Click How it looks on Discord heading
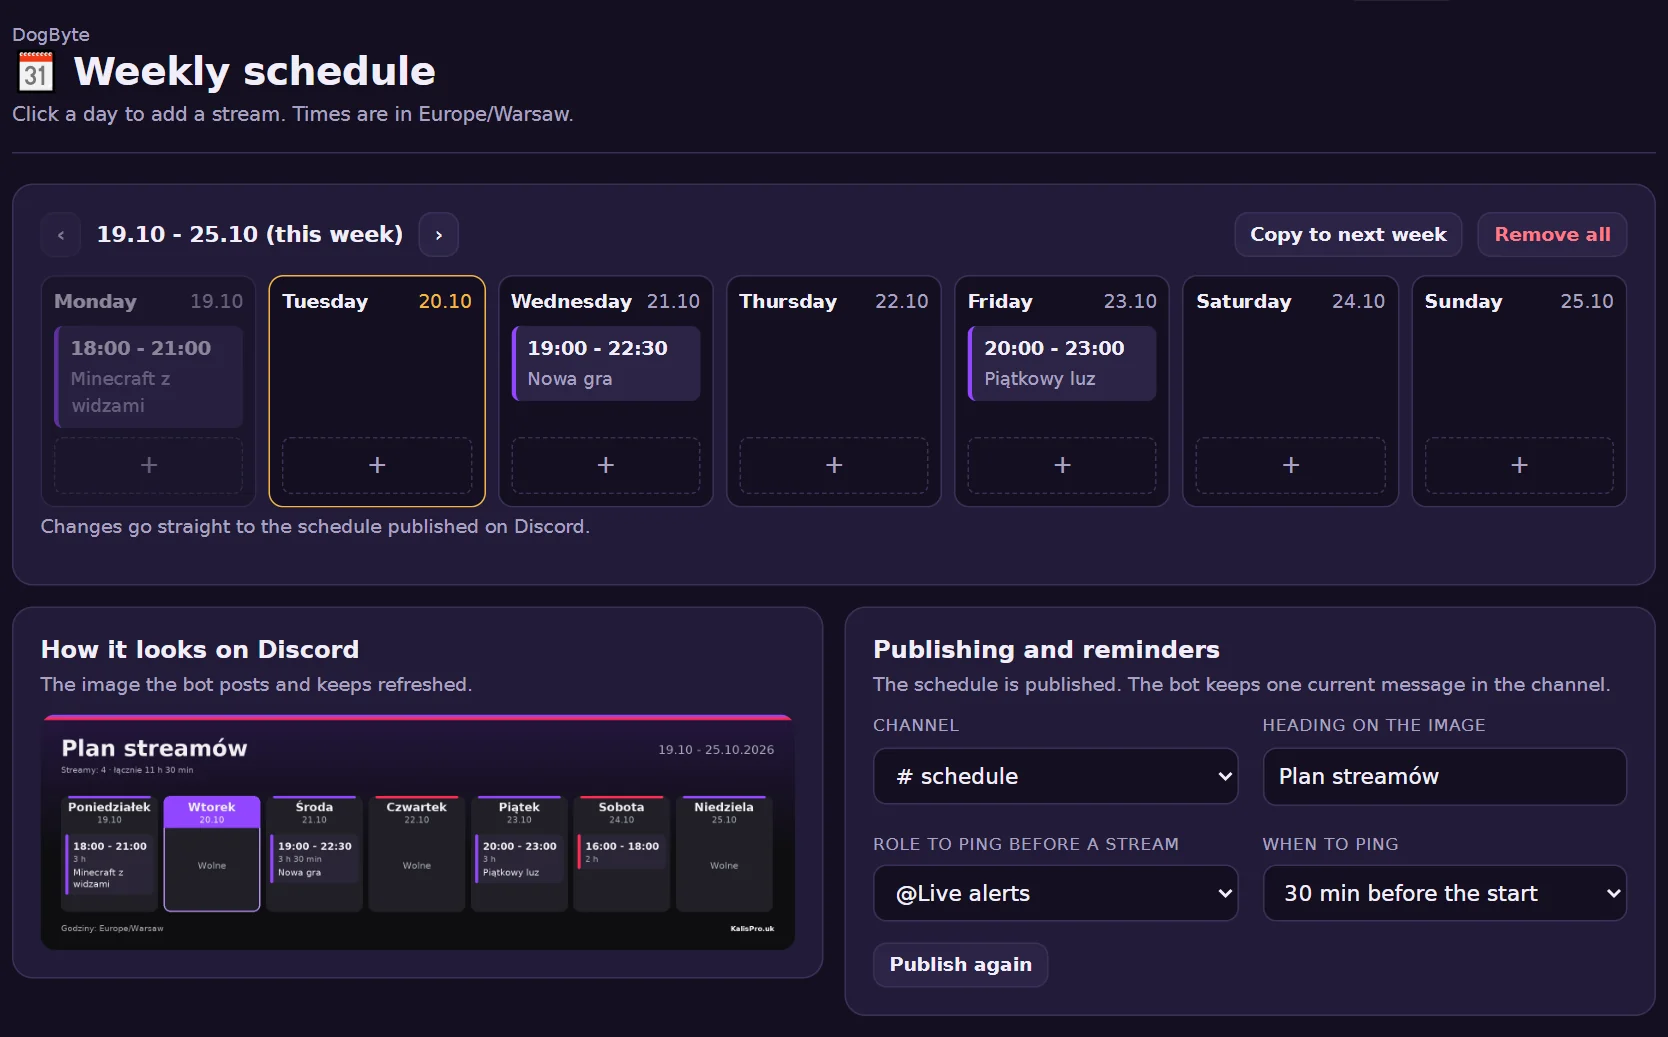The width and height of the screenshot is (1668, 1037). [200, 650]
